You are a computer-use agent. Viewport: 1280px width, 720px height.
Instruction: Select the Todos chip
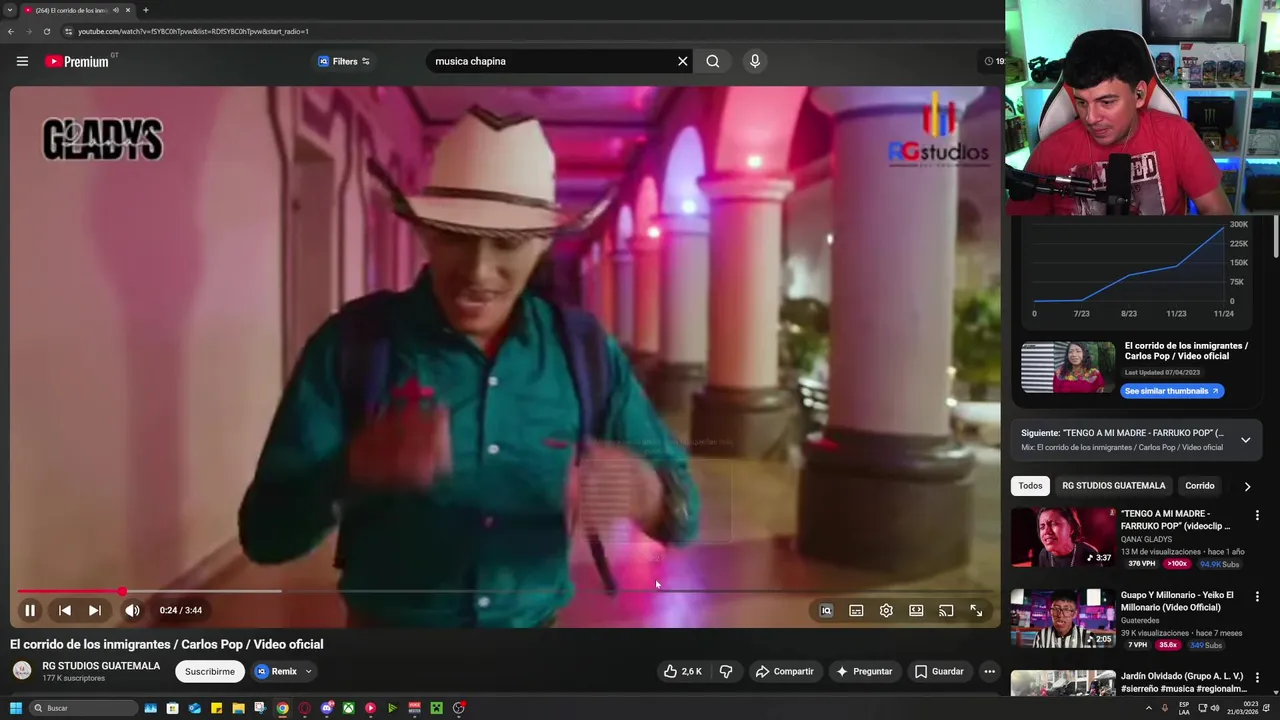coord(1030,486)
